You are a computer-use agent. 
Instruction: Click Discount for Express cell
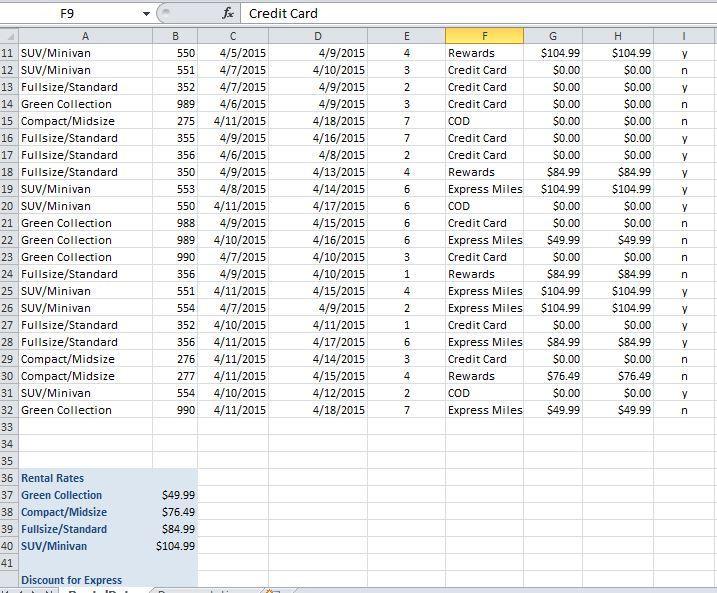point(86,580)
